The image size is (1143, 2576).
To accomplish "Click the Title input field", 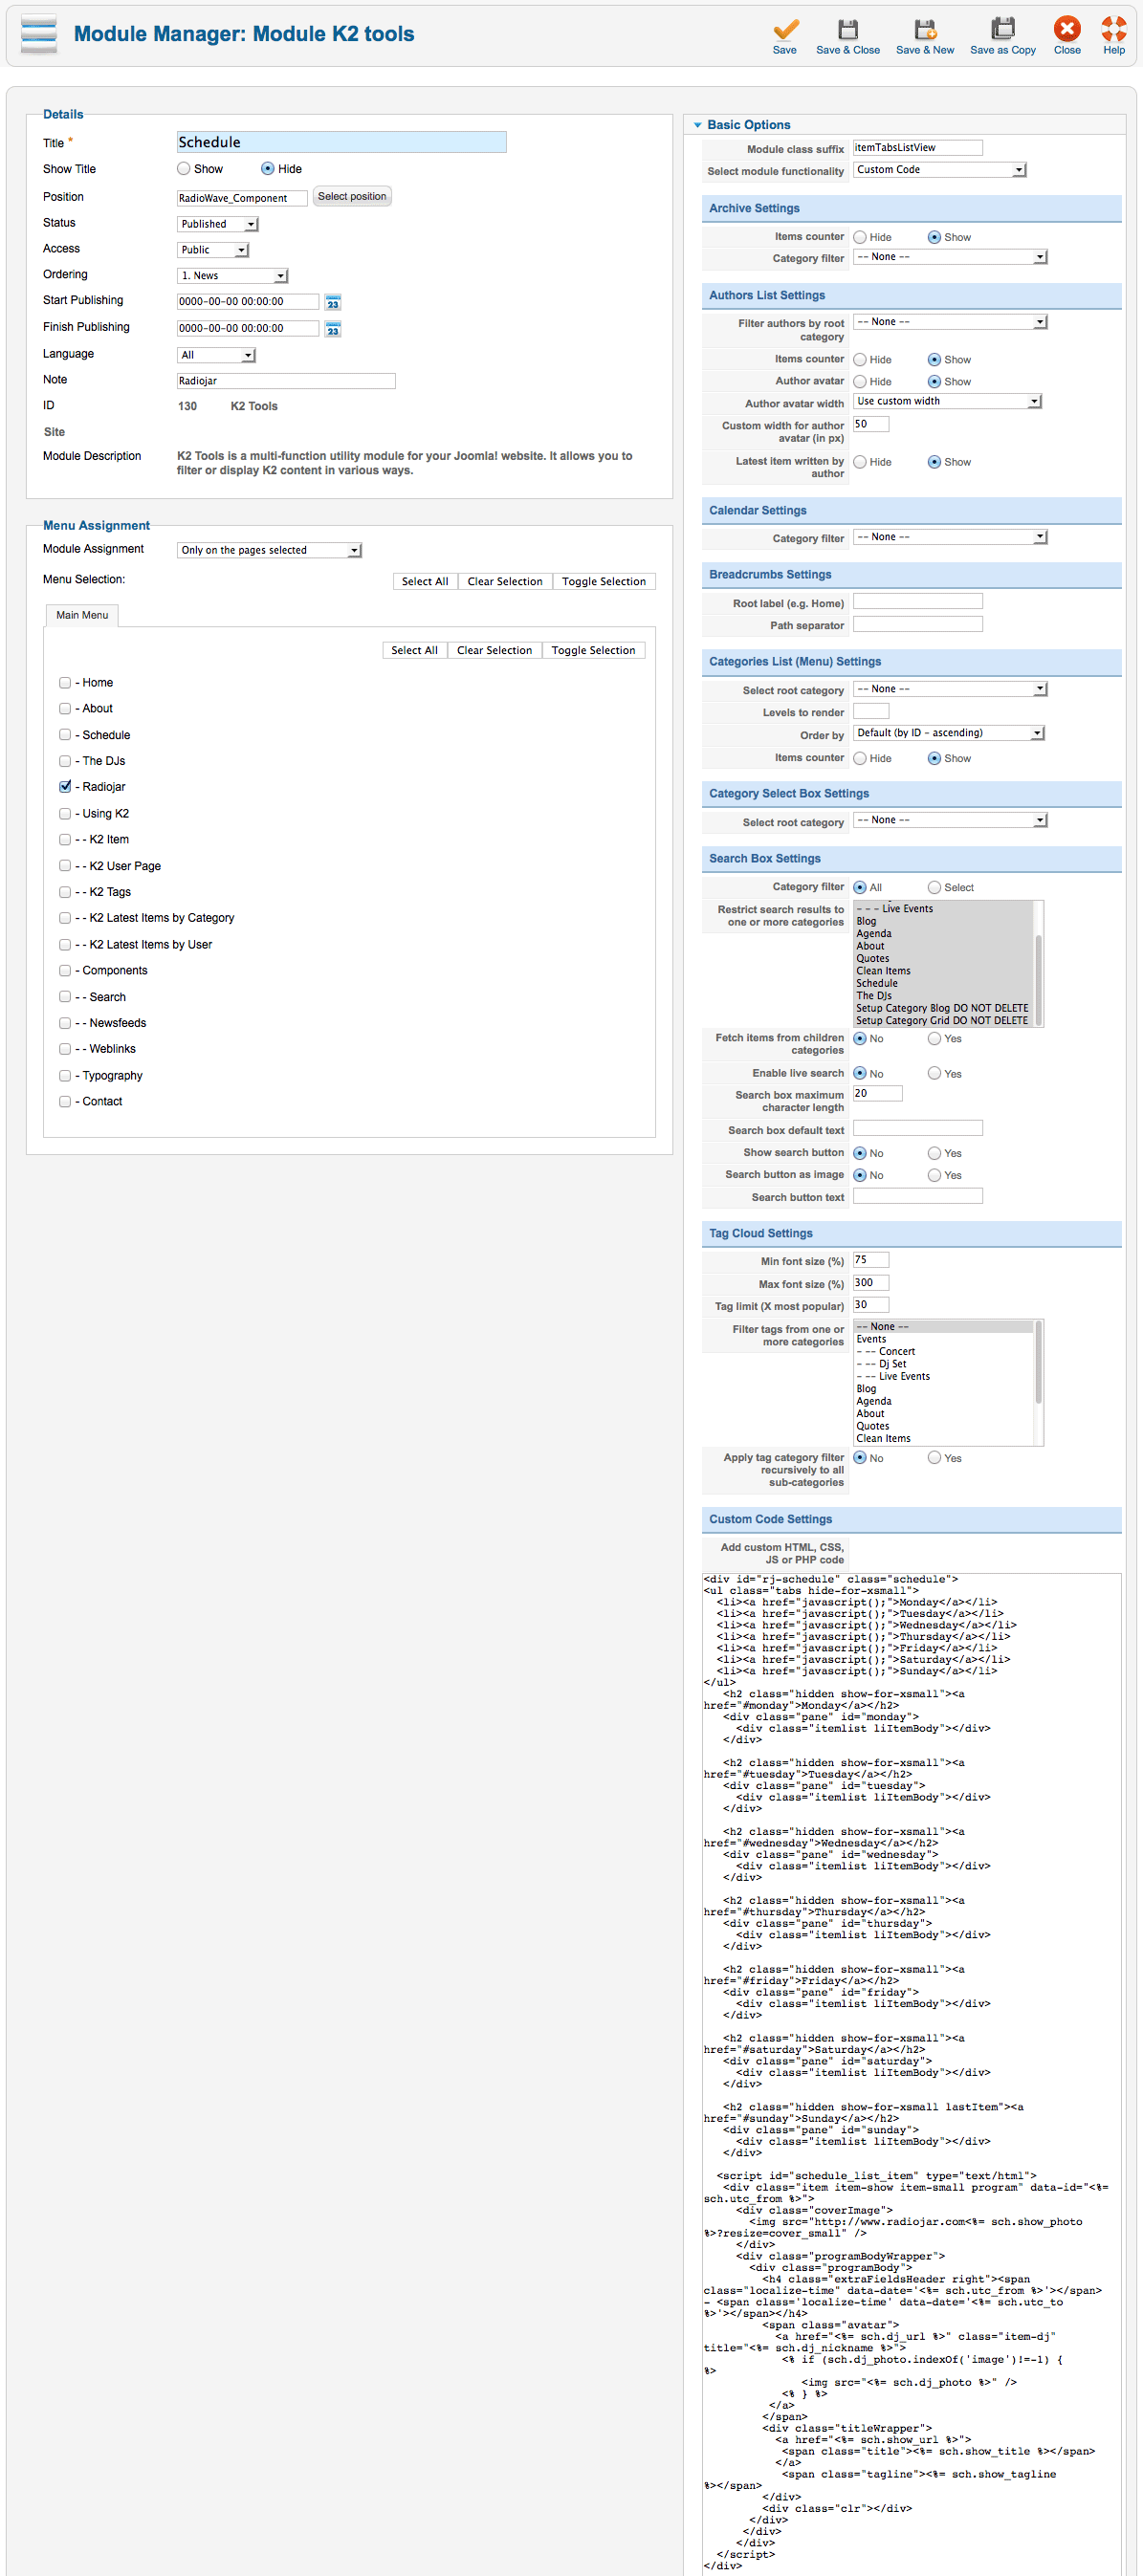I will [342, 143].
